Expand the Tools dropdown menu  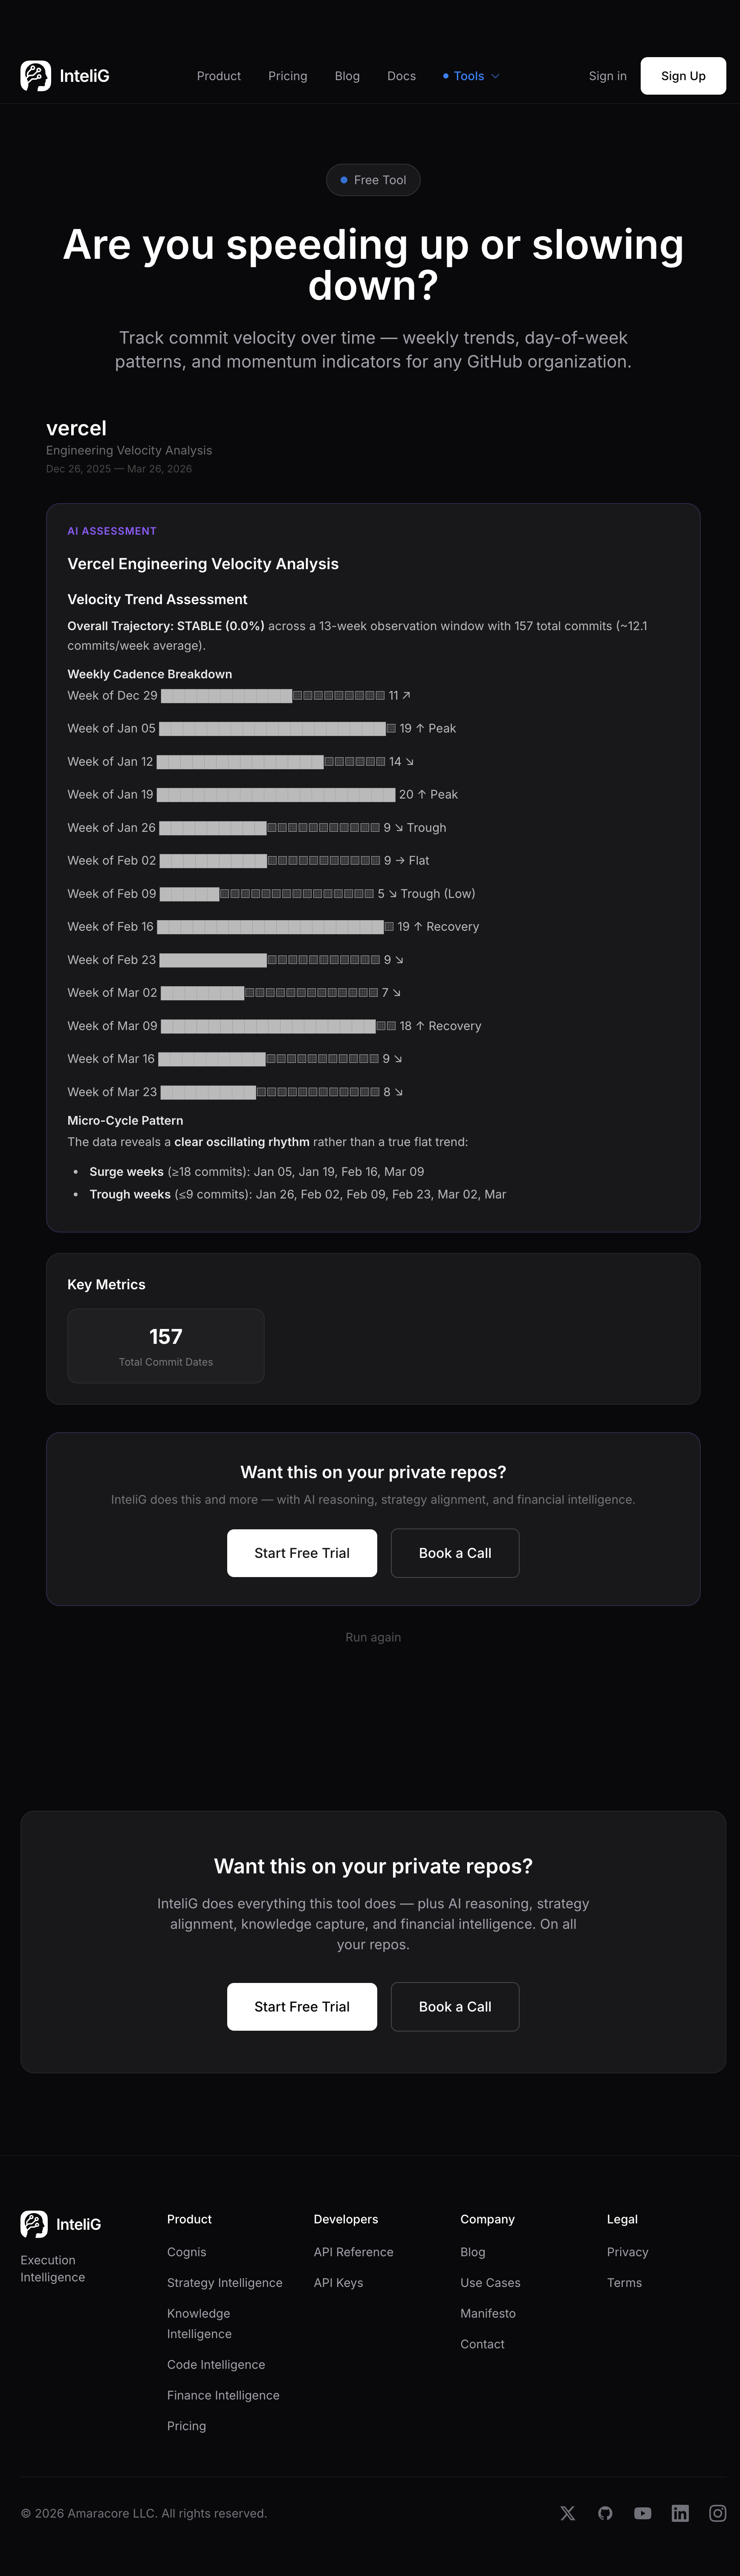click(x=471, y=76)
